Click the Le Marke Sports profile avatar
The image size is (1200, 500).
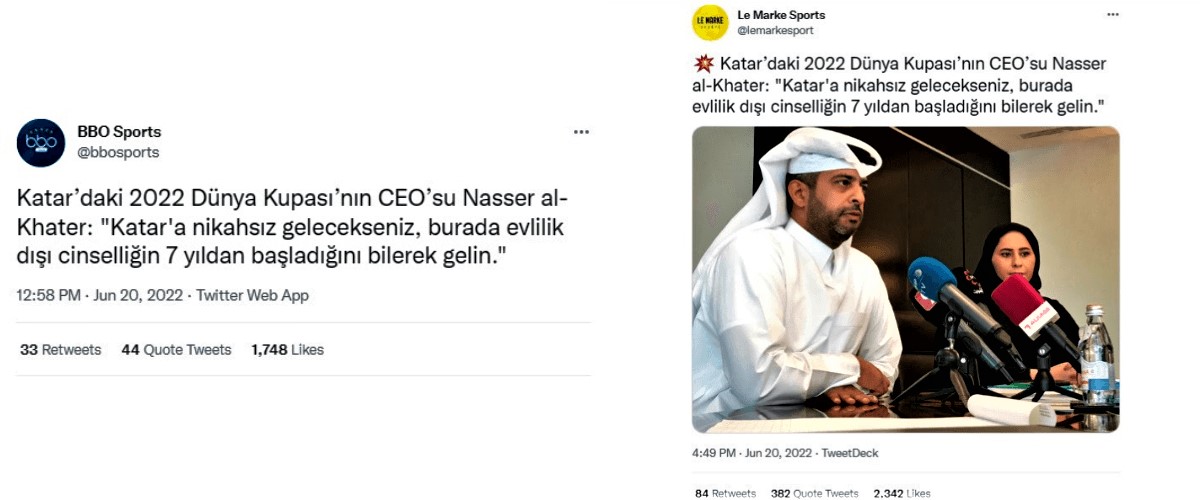(x=710, y=22)
